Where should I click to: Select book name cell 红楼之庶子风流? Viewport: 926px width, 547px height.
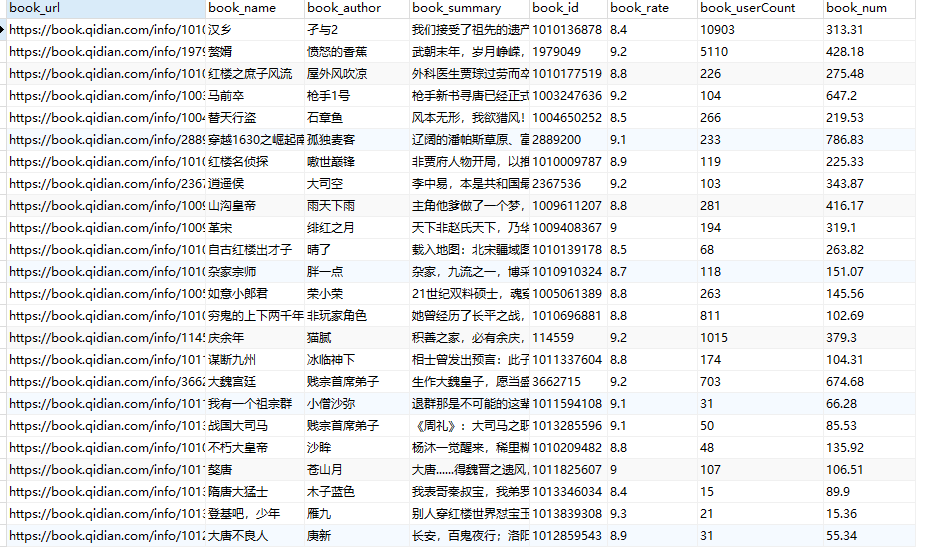tap(255, 73)
